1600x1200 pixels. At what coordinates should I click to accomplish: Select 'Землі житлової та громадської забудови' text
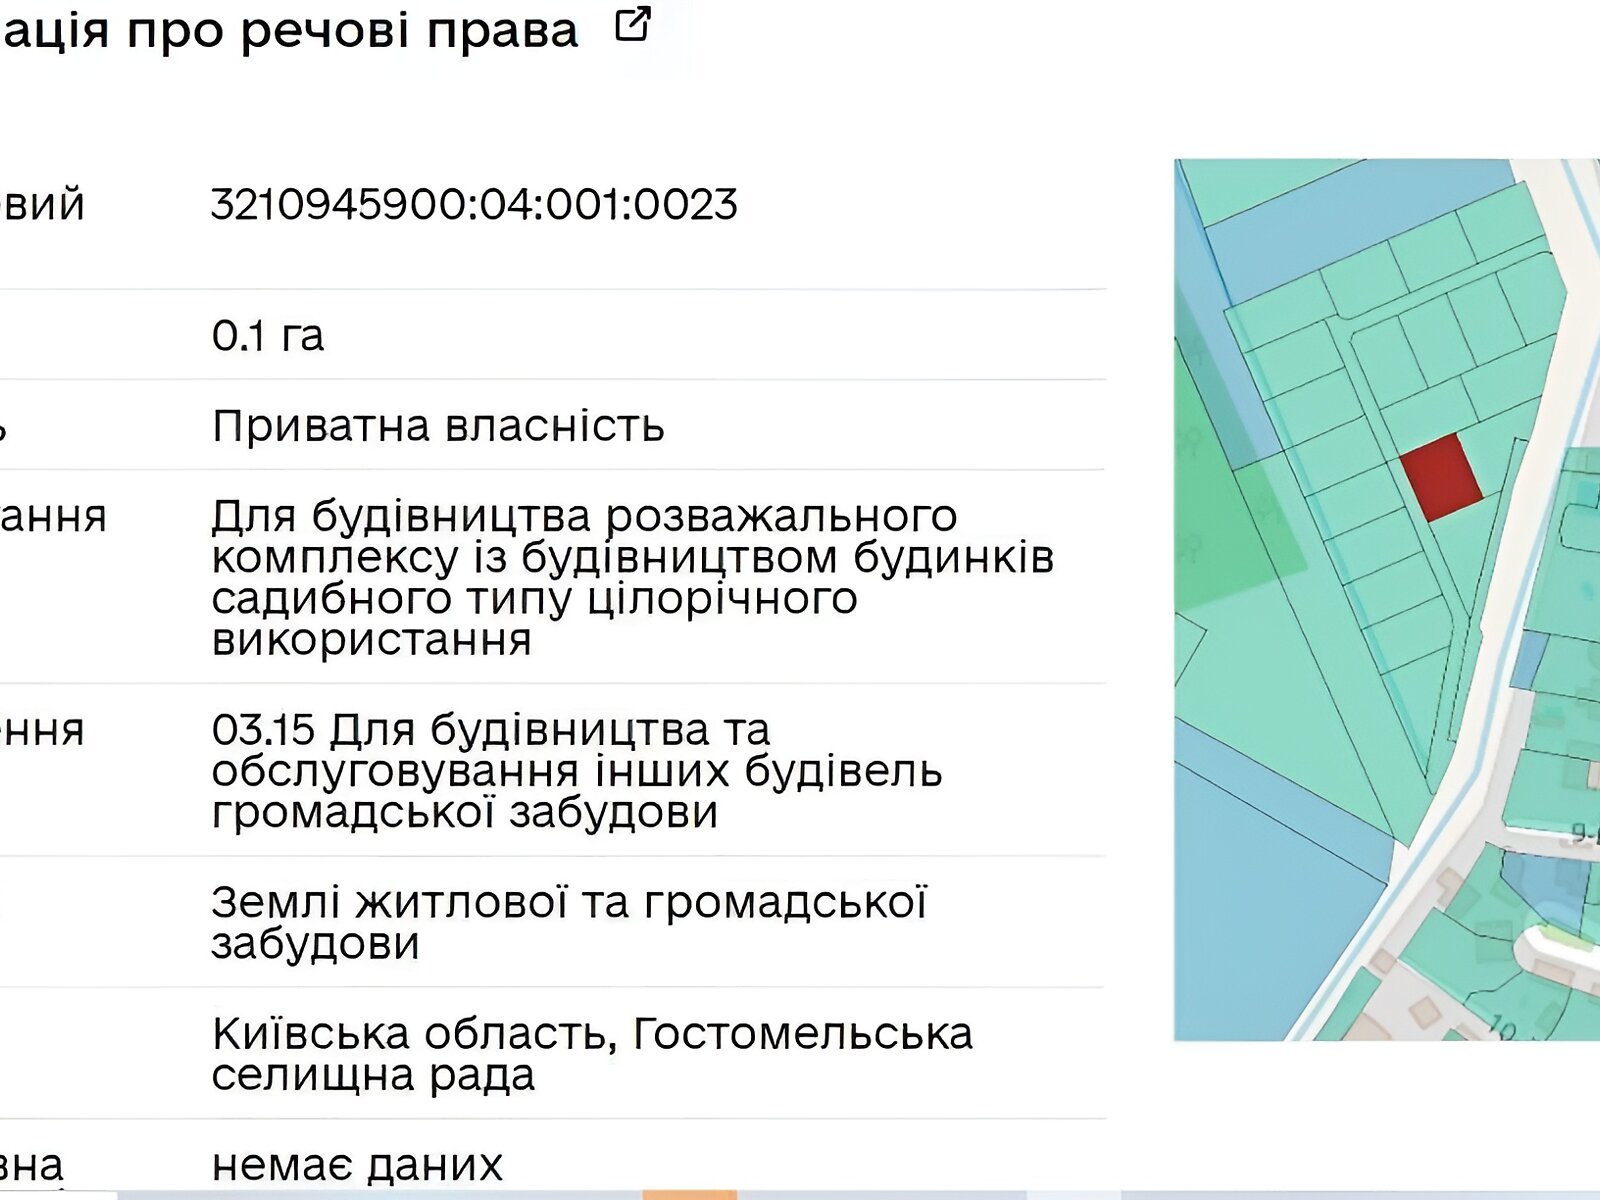[x=568, y=922]
